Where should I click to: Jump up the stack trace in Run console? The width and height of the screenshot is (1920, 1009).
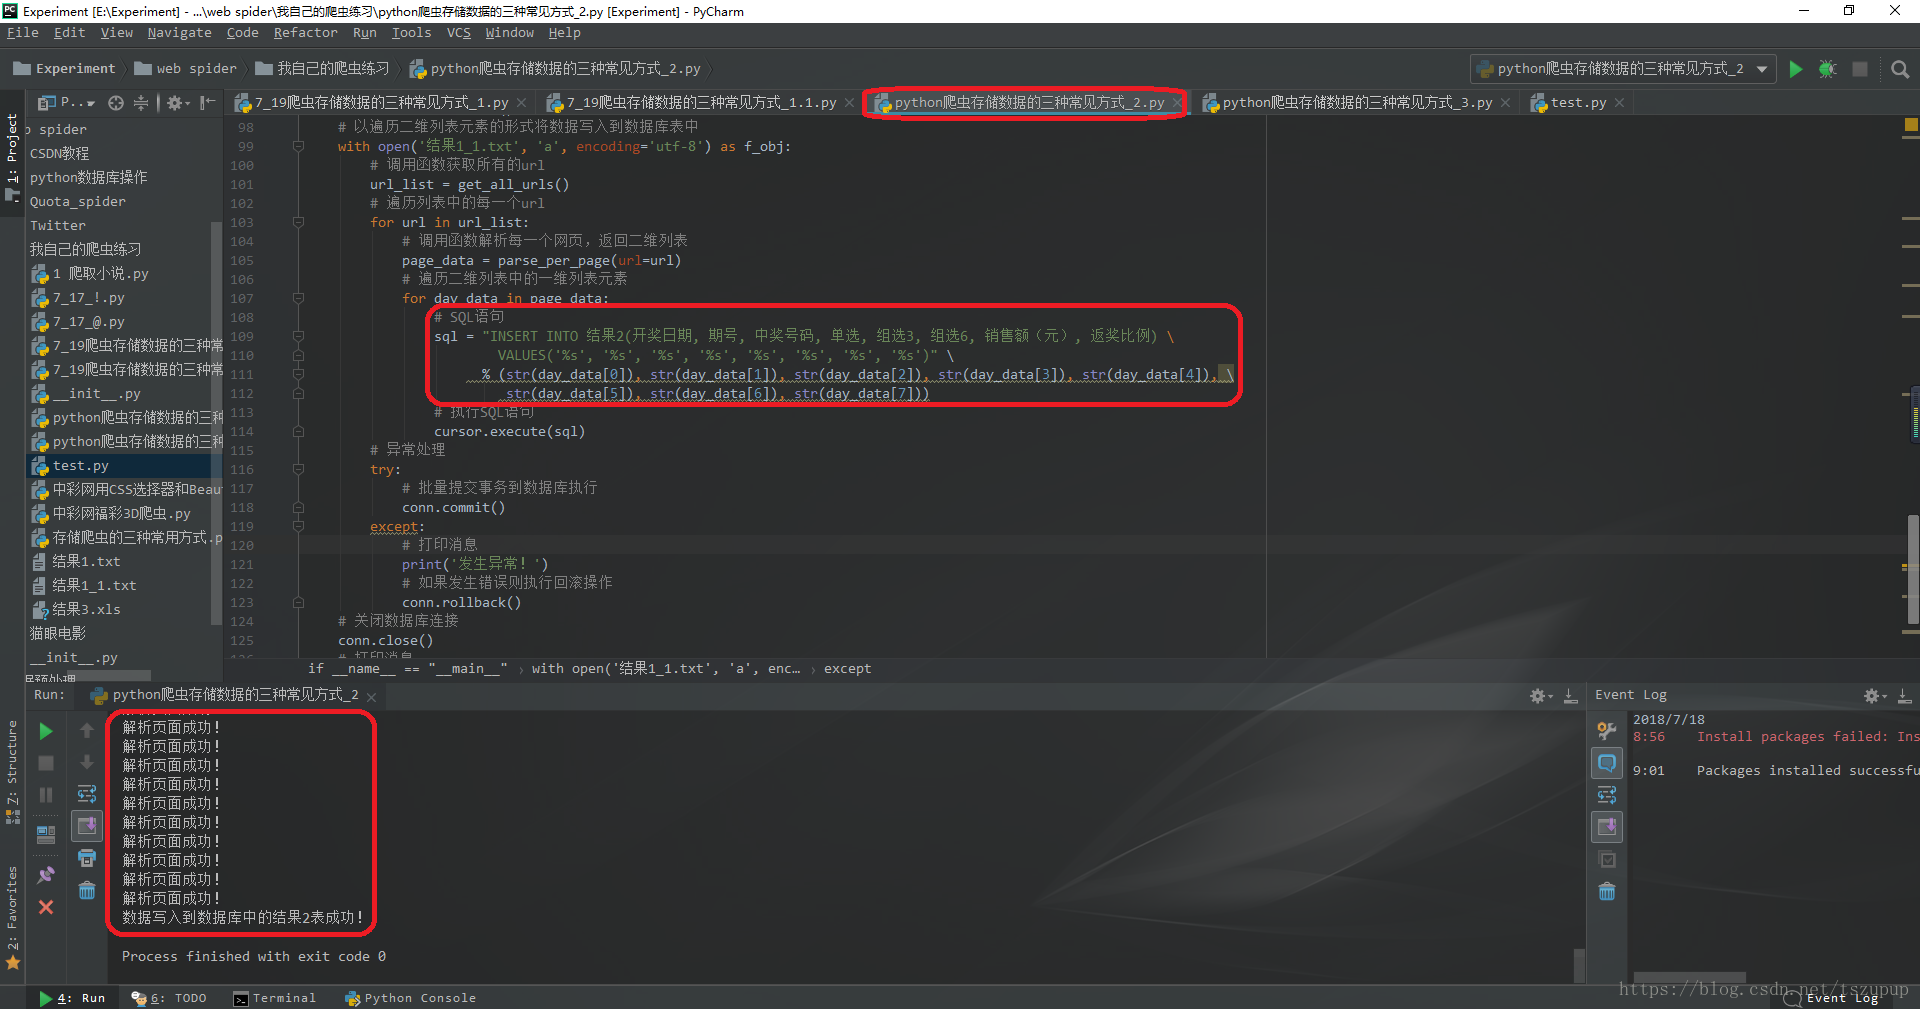pyautogui.click(x=87, y=731)
